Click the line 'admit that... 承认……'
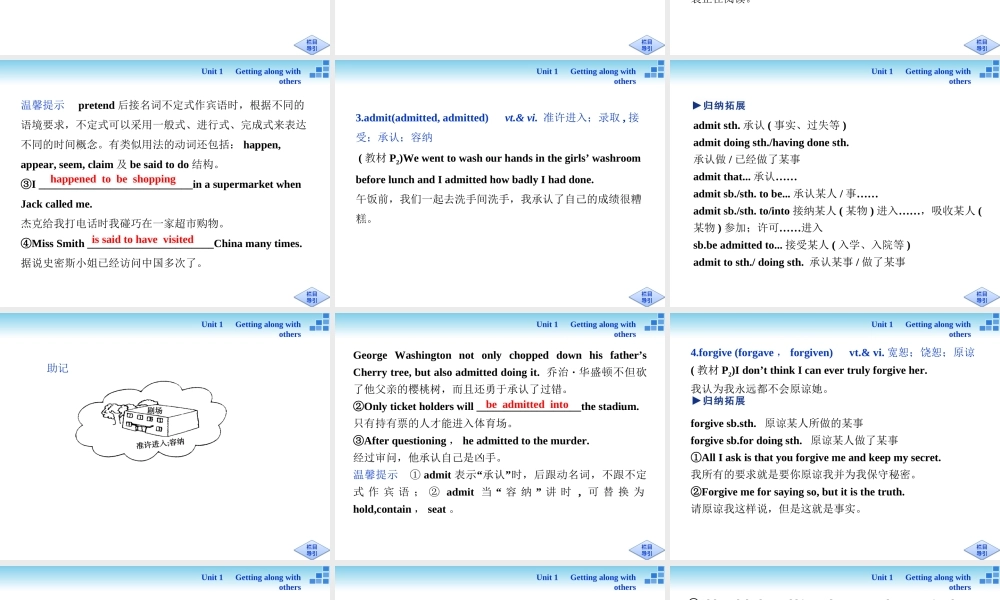The height and width of the screenshot is (600, 1000). coord(745,177)
